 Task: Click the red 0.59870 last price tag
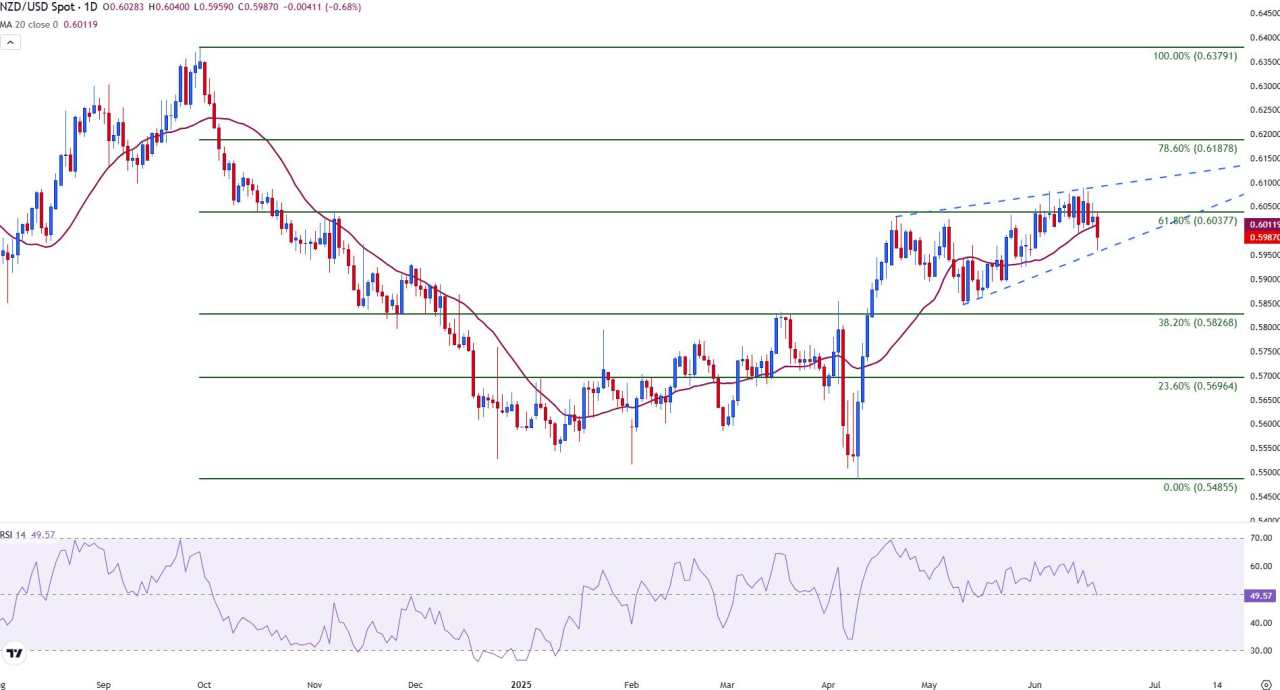[x=1263, y=237]
